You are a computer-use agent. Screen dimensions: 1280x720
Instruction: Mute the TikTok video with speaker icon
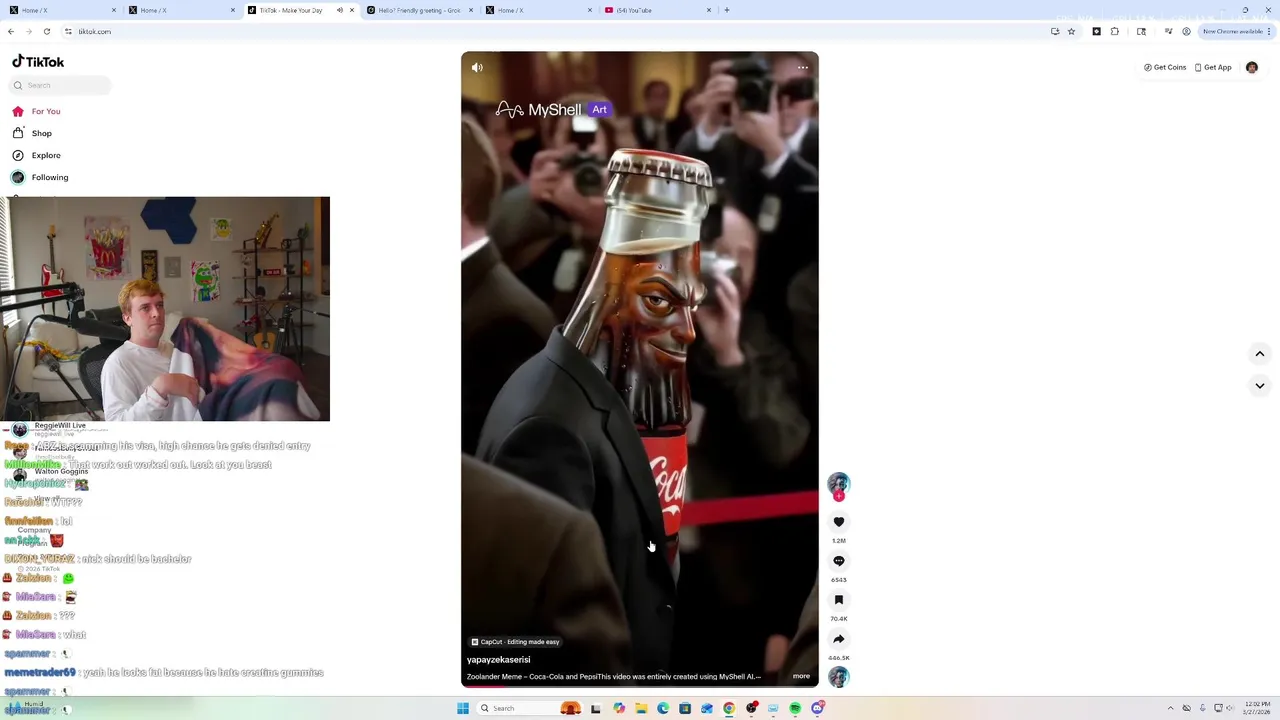[x=477, y=68]
